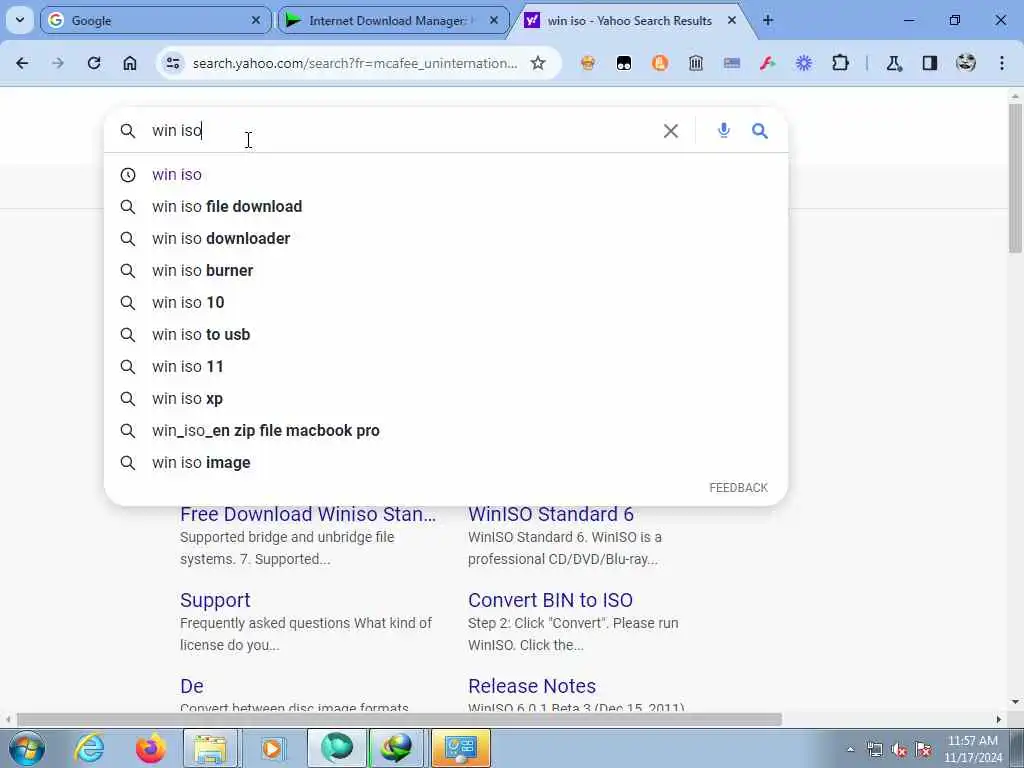Click the scroll-right arrow at bottom
The width and height of the screenshot is (1024, 768).
[999, 720]
